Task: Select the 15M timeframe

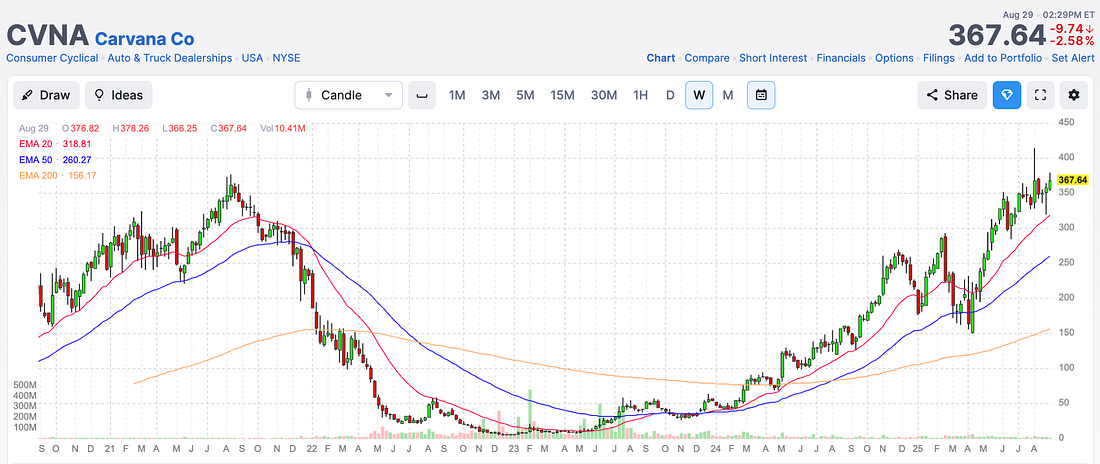Action: tap(562, 95)
